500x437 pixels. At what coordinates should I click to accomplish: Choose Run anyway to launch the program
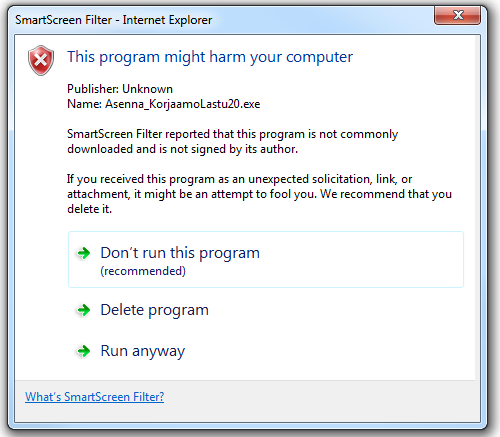pyautogui.click(x=143, y=351)
